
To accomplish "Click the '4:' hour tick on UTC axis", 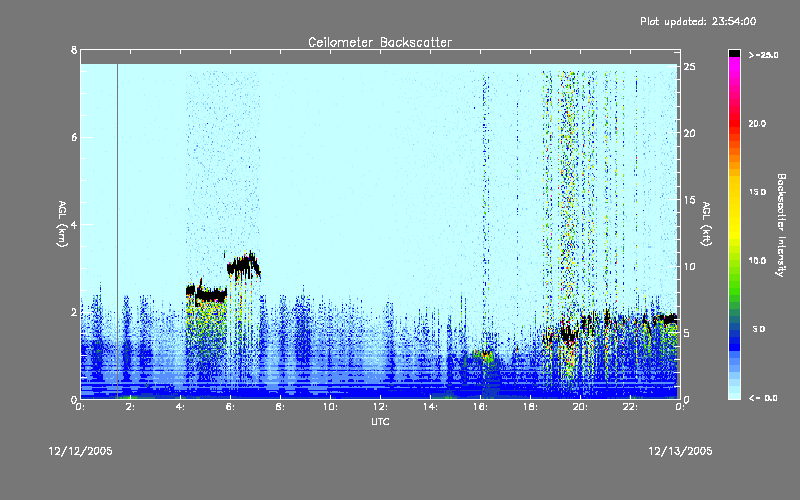I will 181,407.
